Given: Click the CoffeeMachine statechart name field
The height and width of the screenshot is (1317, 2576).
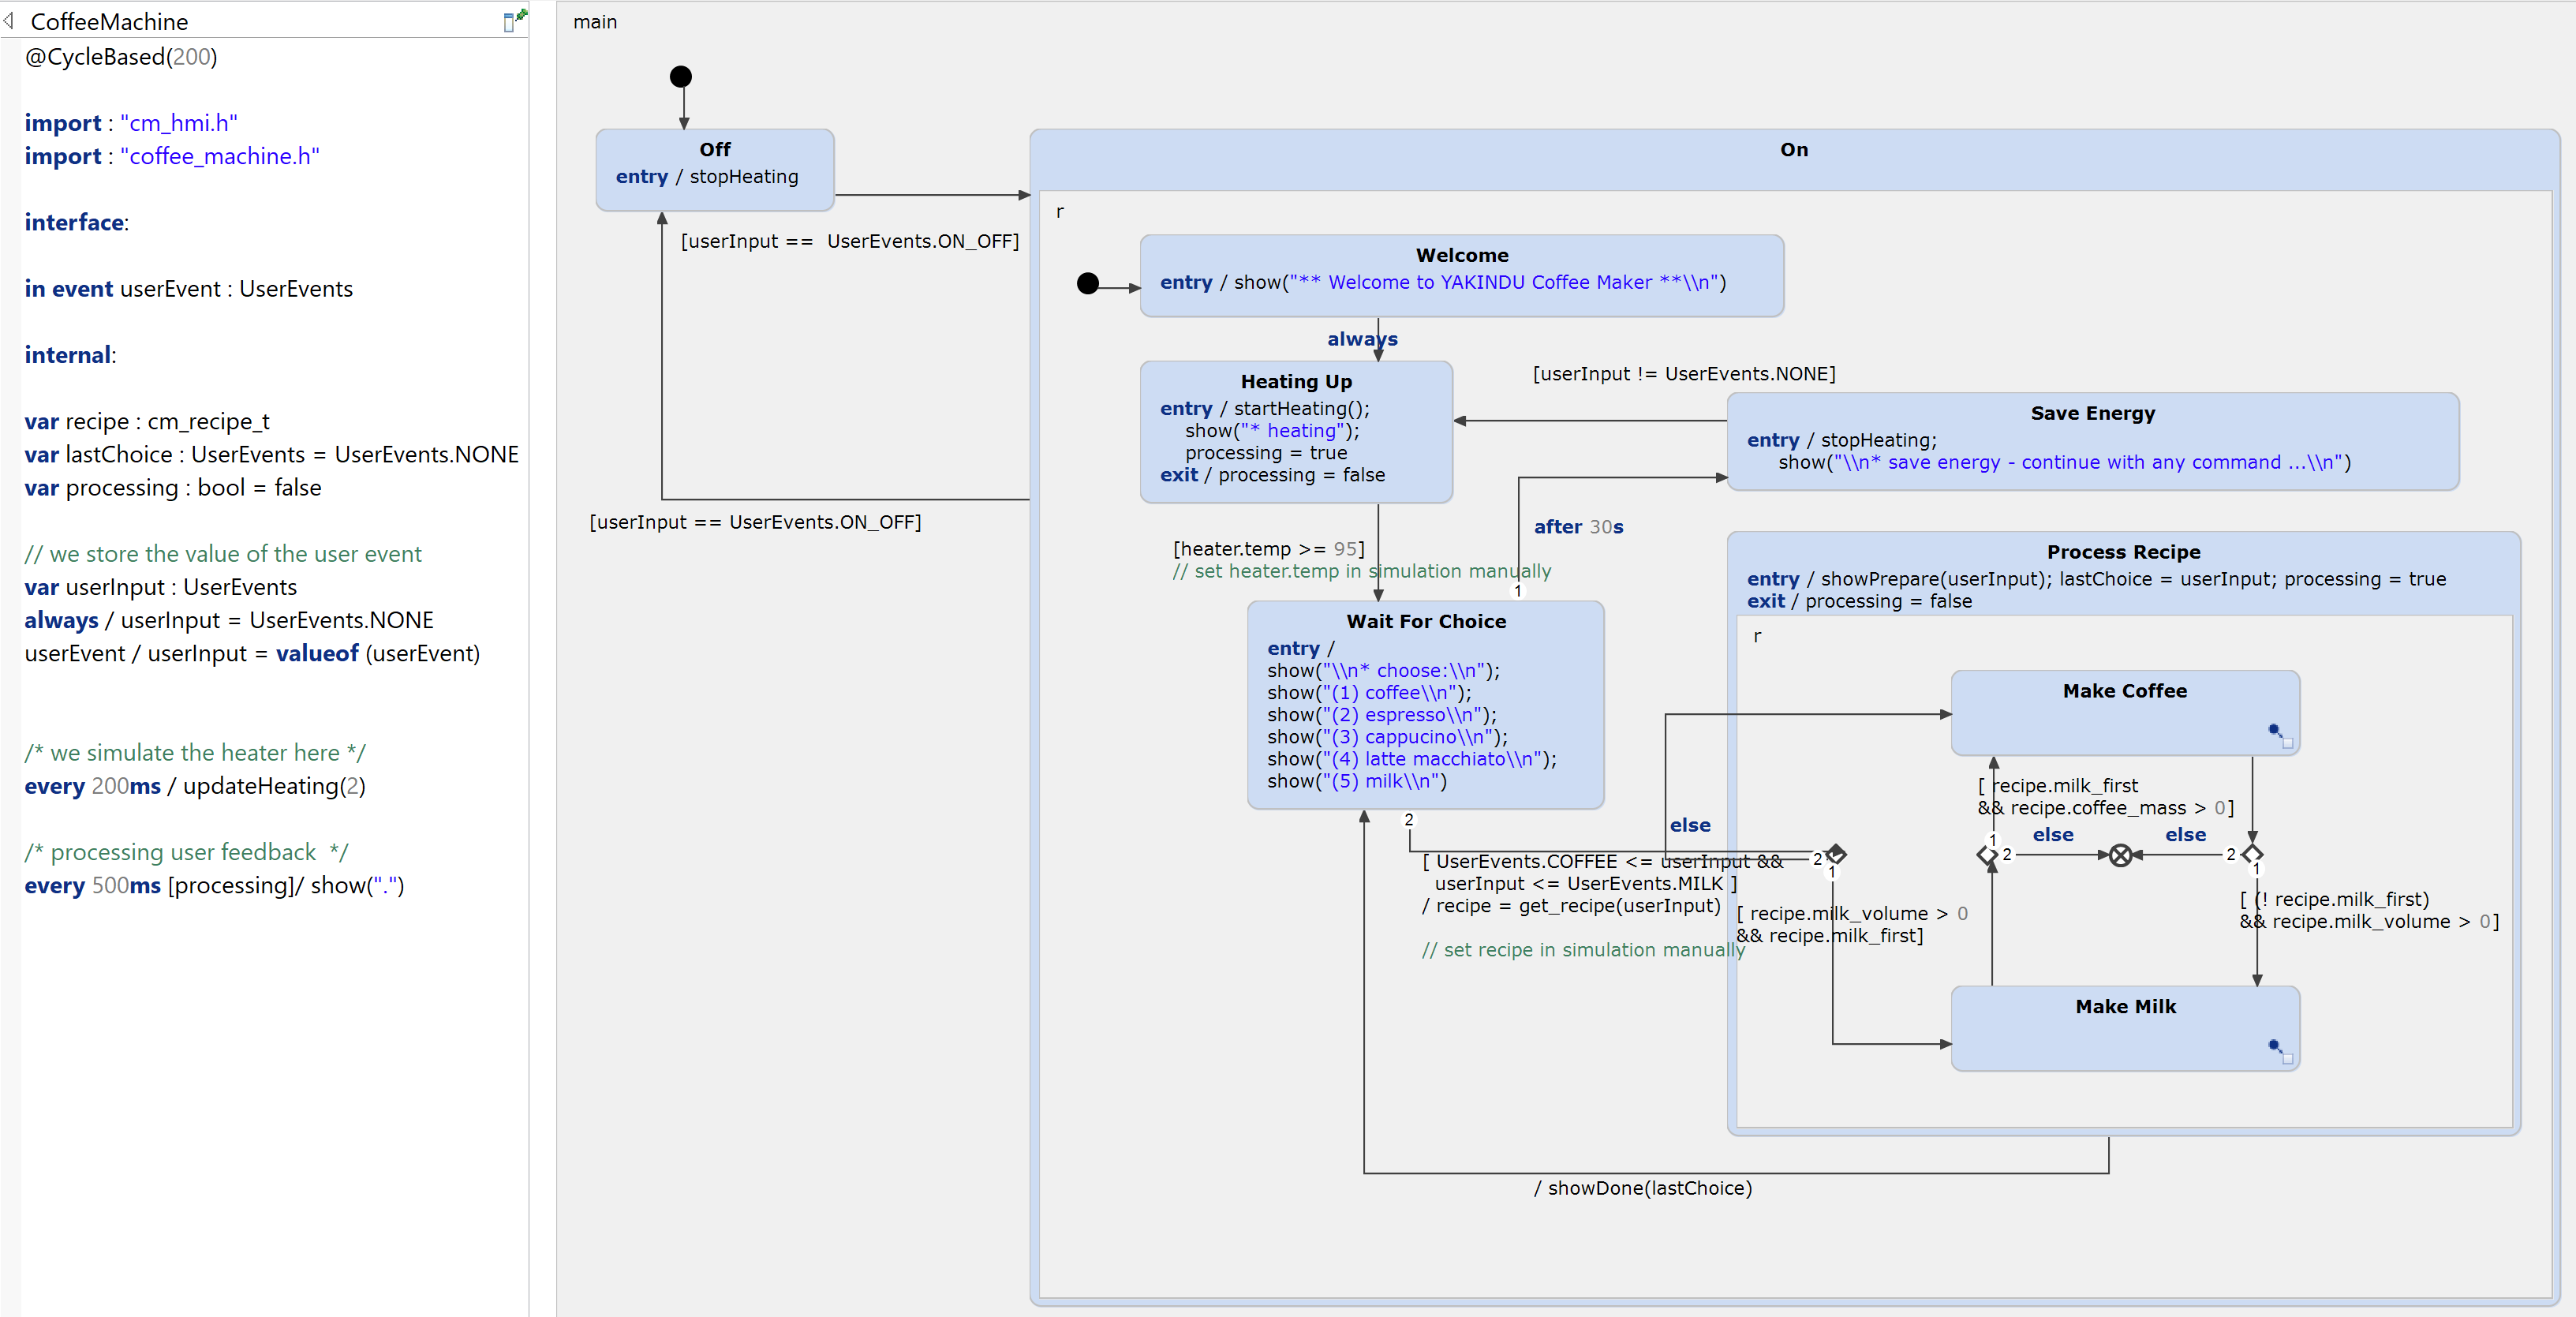Looking at the screenshot, I should click(110, 21).
